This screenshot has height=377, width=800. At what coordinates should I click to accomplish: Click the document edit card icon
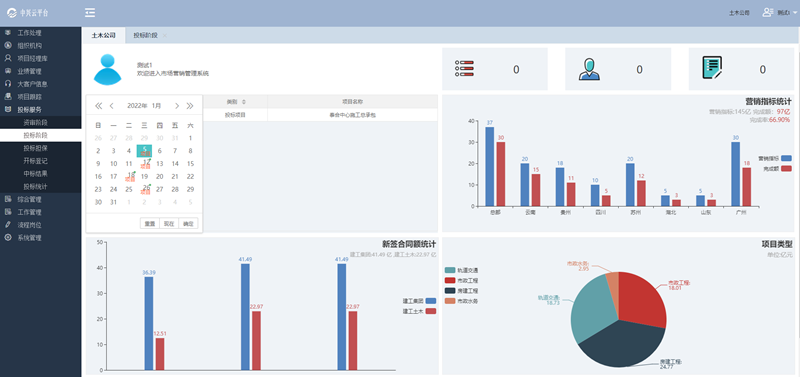(x=712, y=67)
